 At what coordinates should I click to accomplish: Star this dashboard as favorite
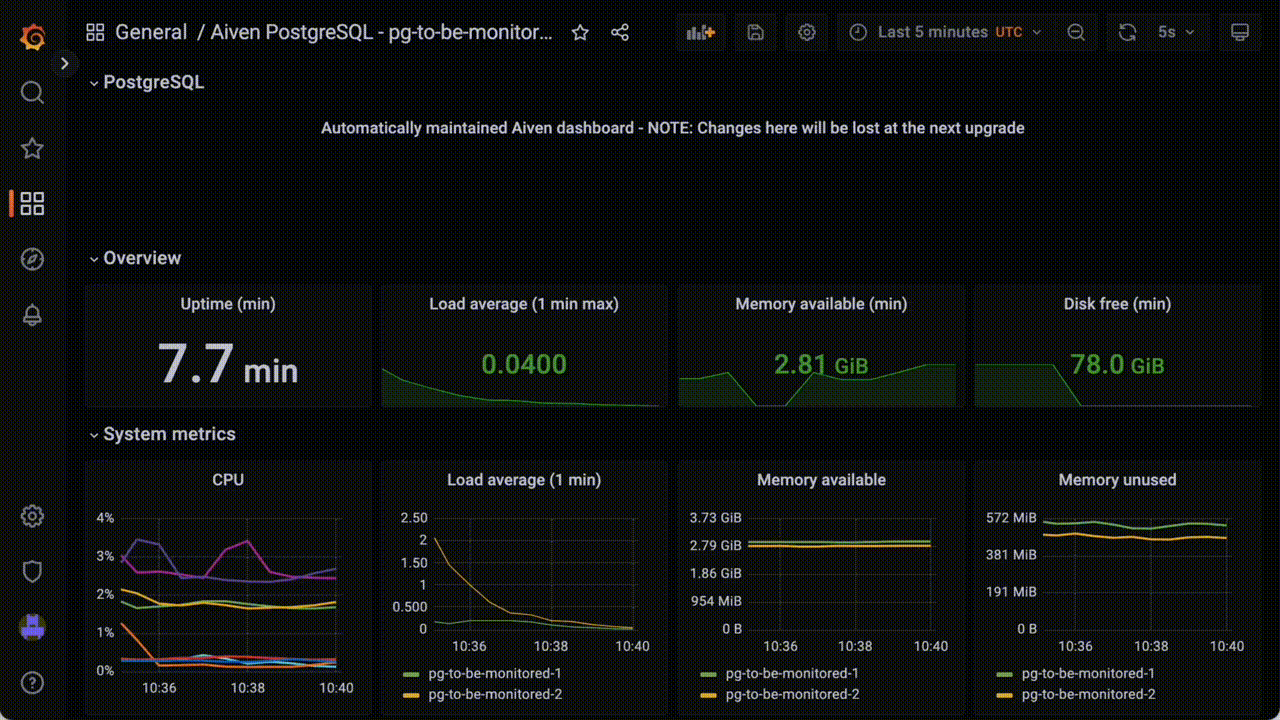click(x=580, y=32)
